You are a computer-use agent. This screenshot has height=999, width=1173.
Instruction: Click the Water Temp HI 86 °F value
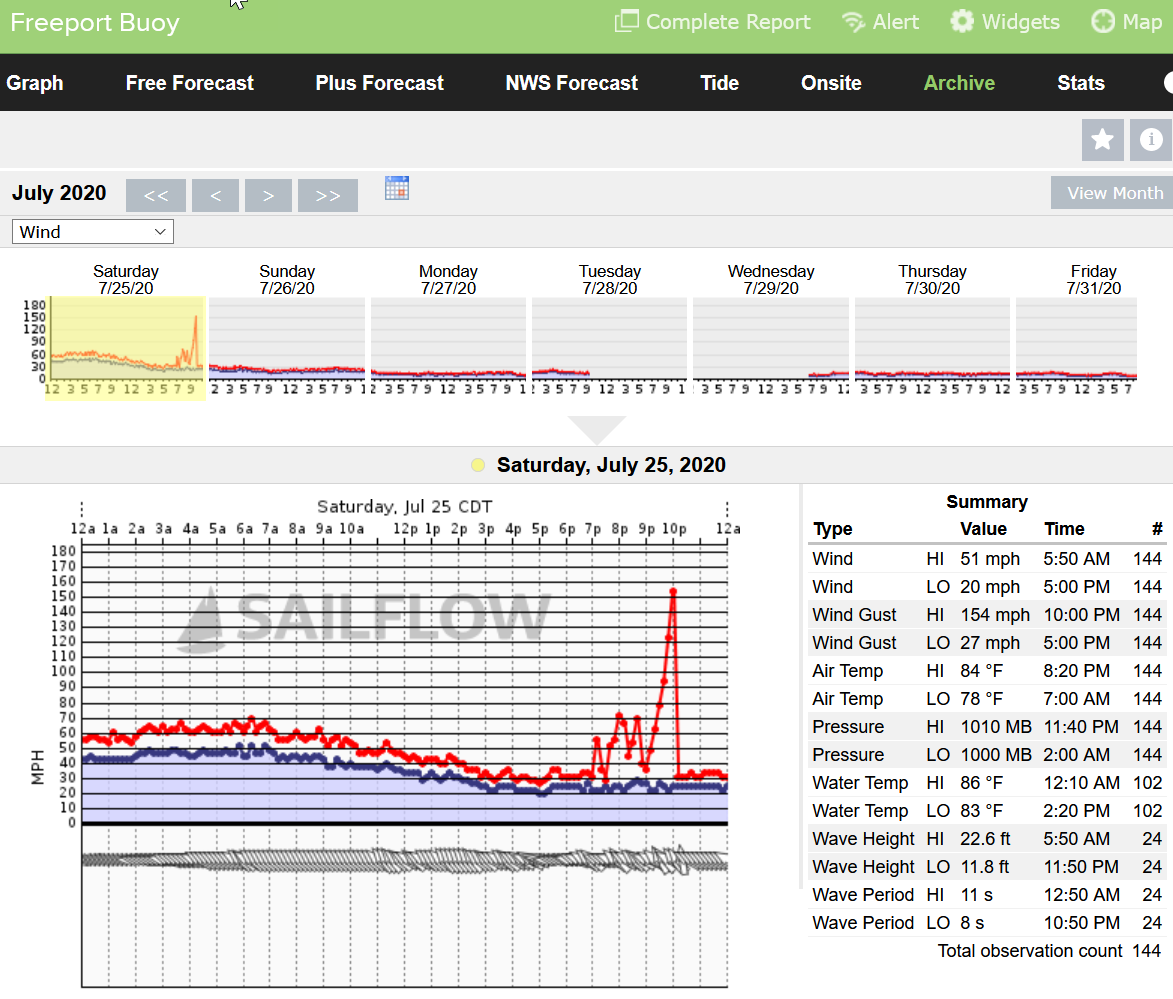click(981, 783)
